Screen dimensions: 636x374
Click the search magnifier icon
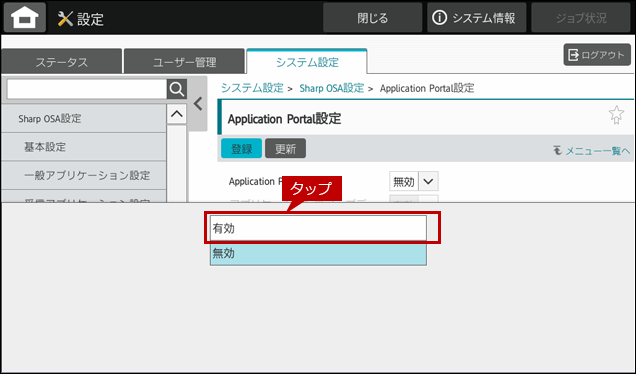point(177,89)
